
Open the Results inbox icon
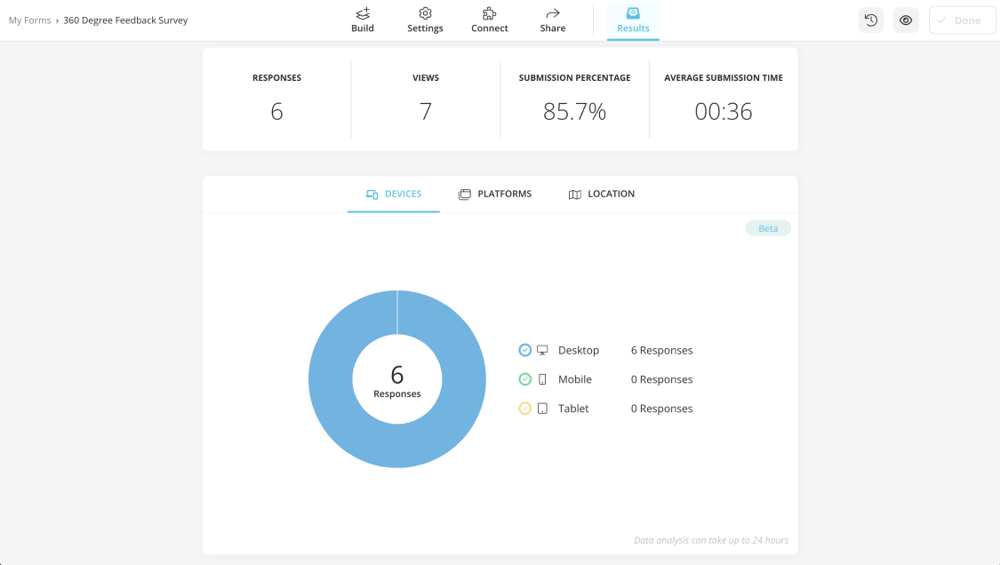point(633,14)
